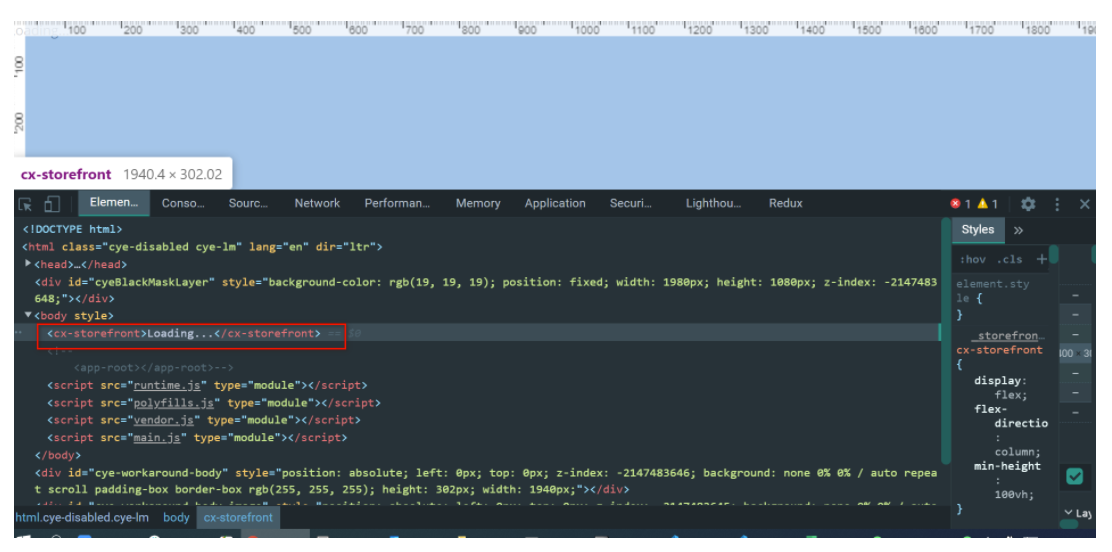Activate the inspect element picker icon
This screenshot has width=1112, height=552.
26,204
